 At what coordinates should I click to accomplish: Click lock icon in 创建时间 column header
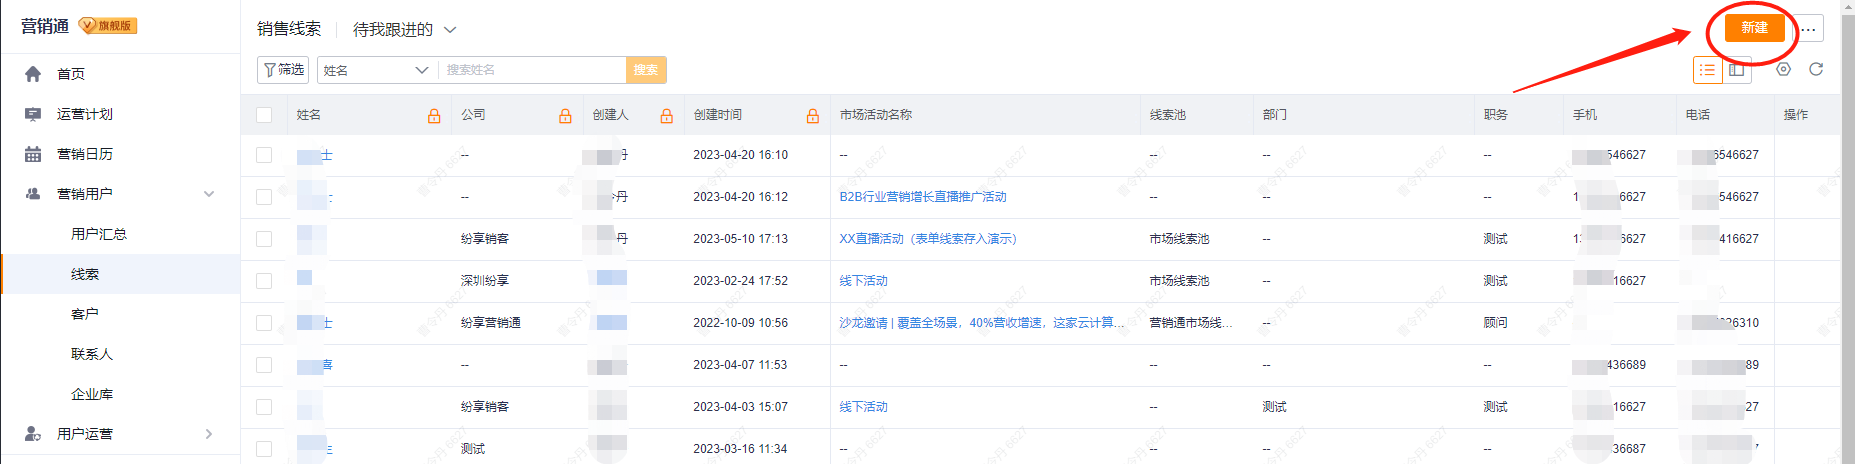click(x=813, y=116)
